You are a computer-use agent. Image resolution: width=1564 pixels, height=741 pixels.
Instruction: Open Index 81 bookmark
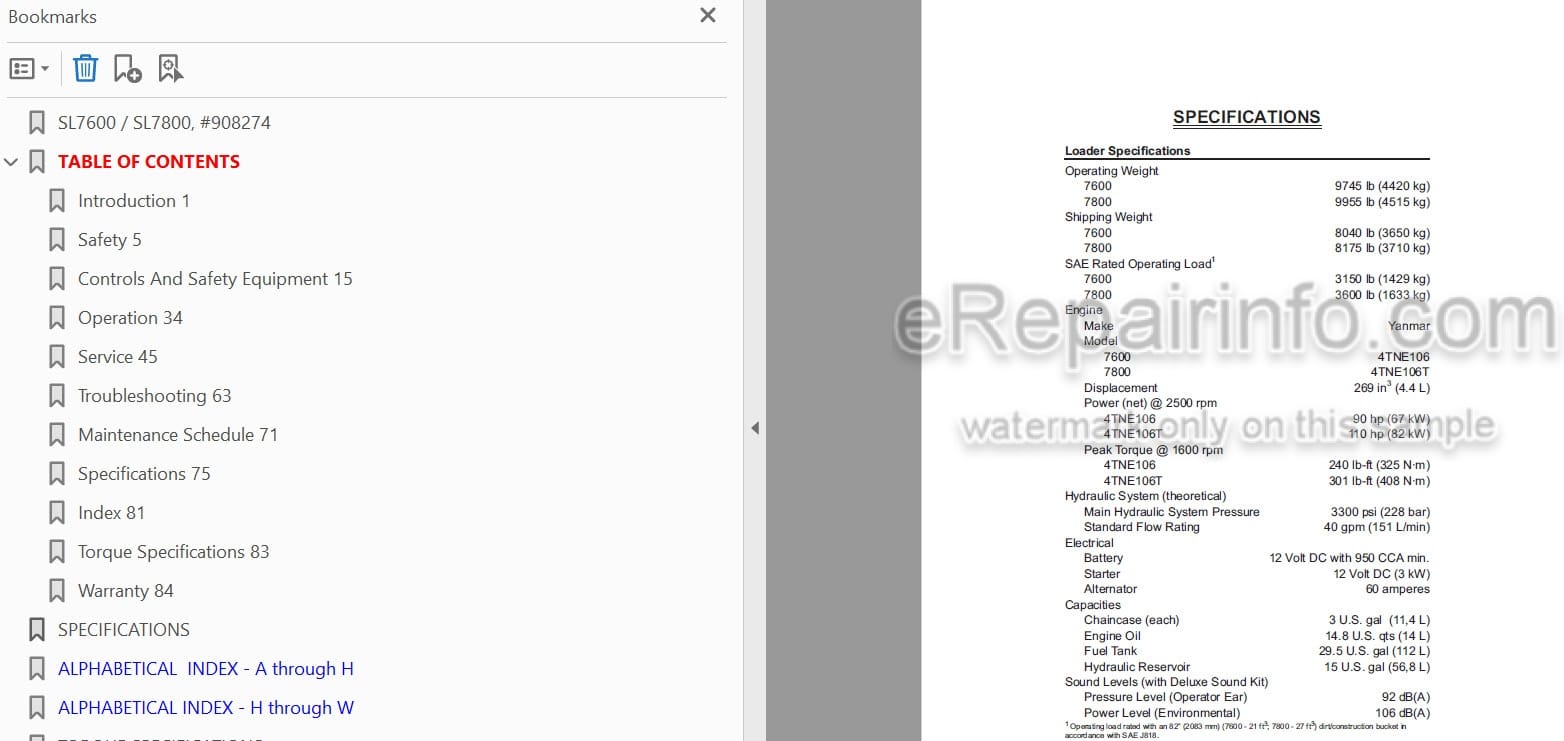111,513
